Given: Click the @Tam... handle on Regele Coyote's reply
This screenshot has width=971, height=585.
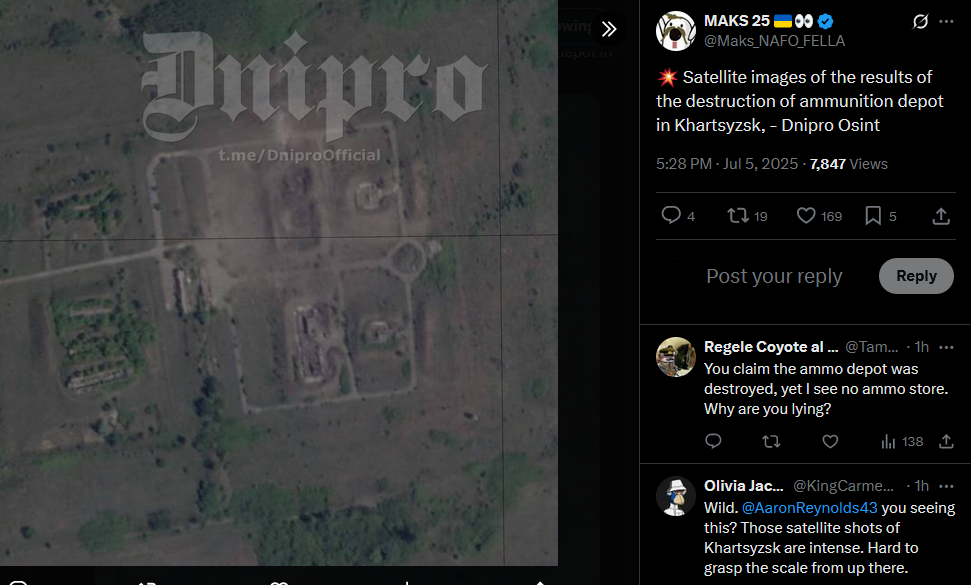Looking at the screenshot, I should [x=871, y=347].
